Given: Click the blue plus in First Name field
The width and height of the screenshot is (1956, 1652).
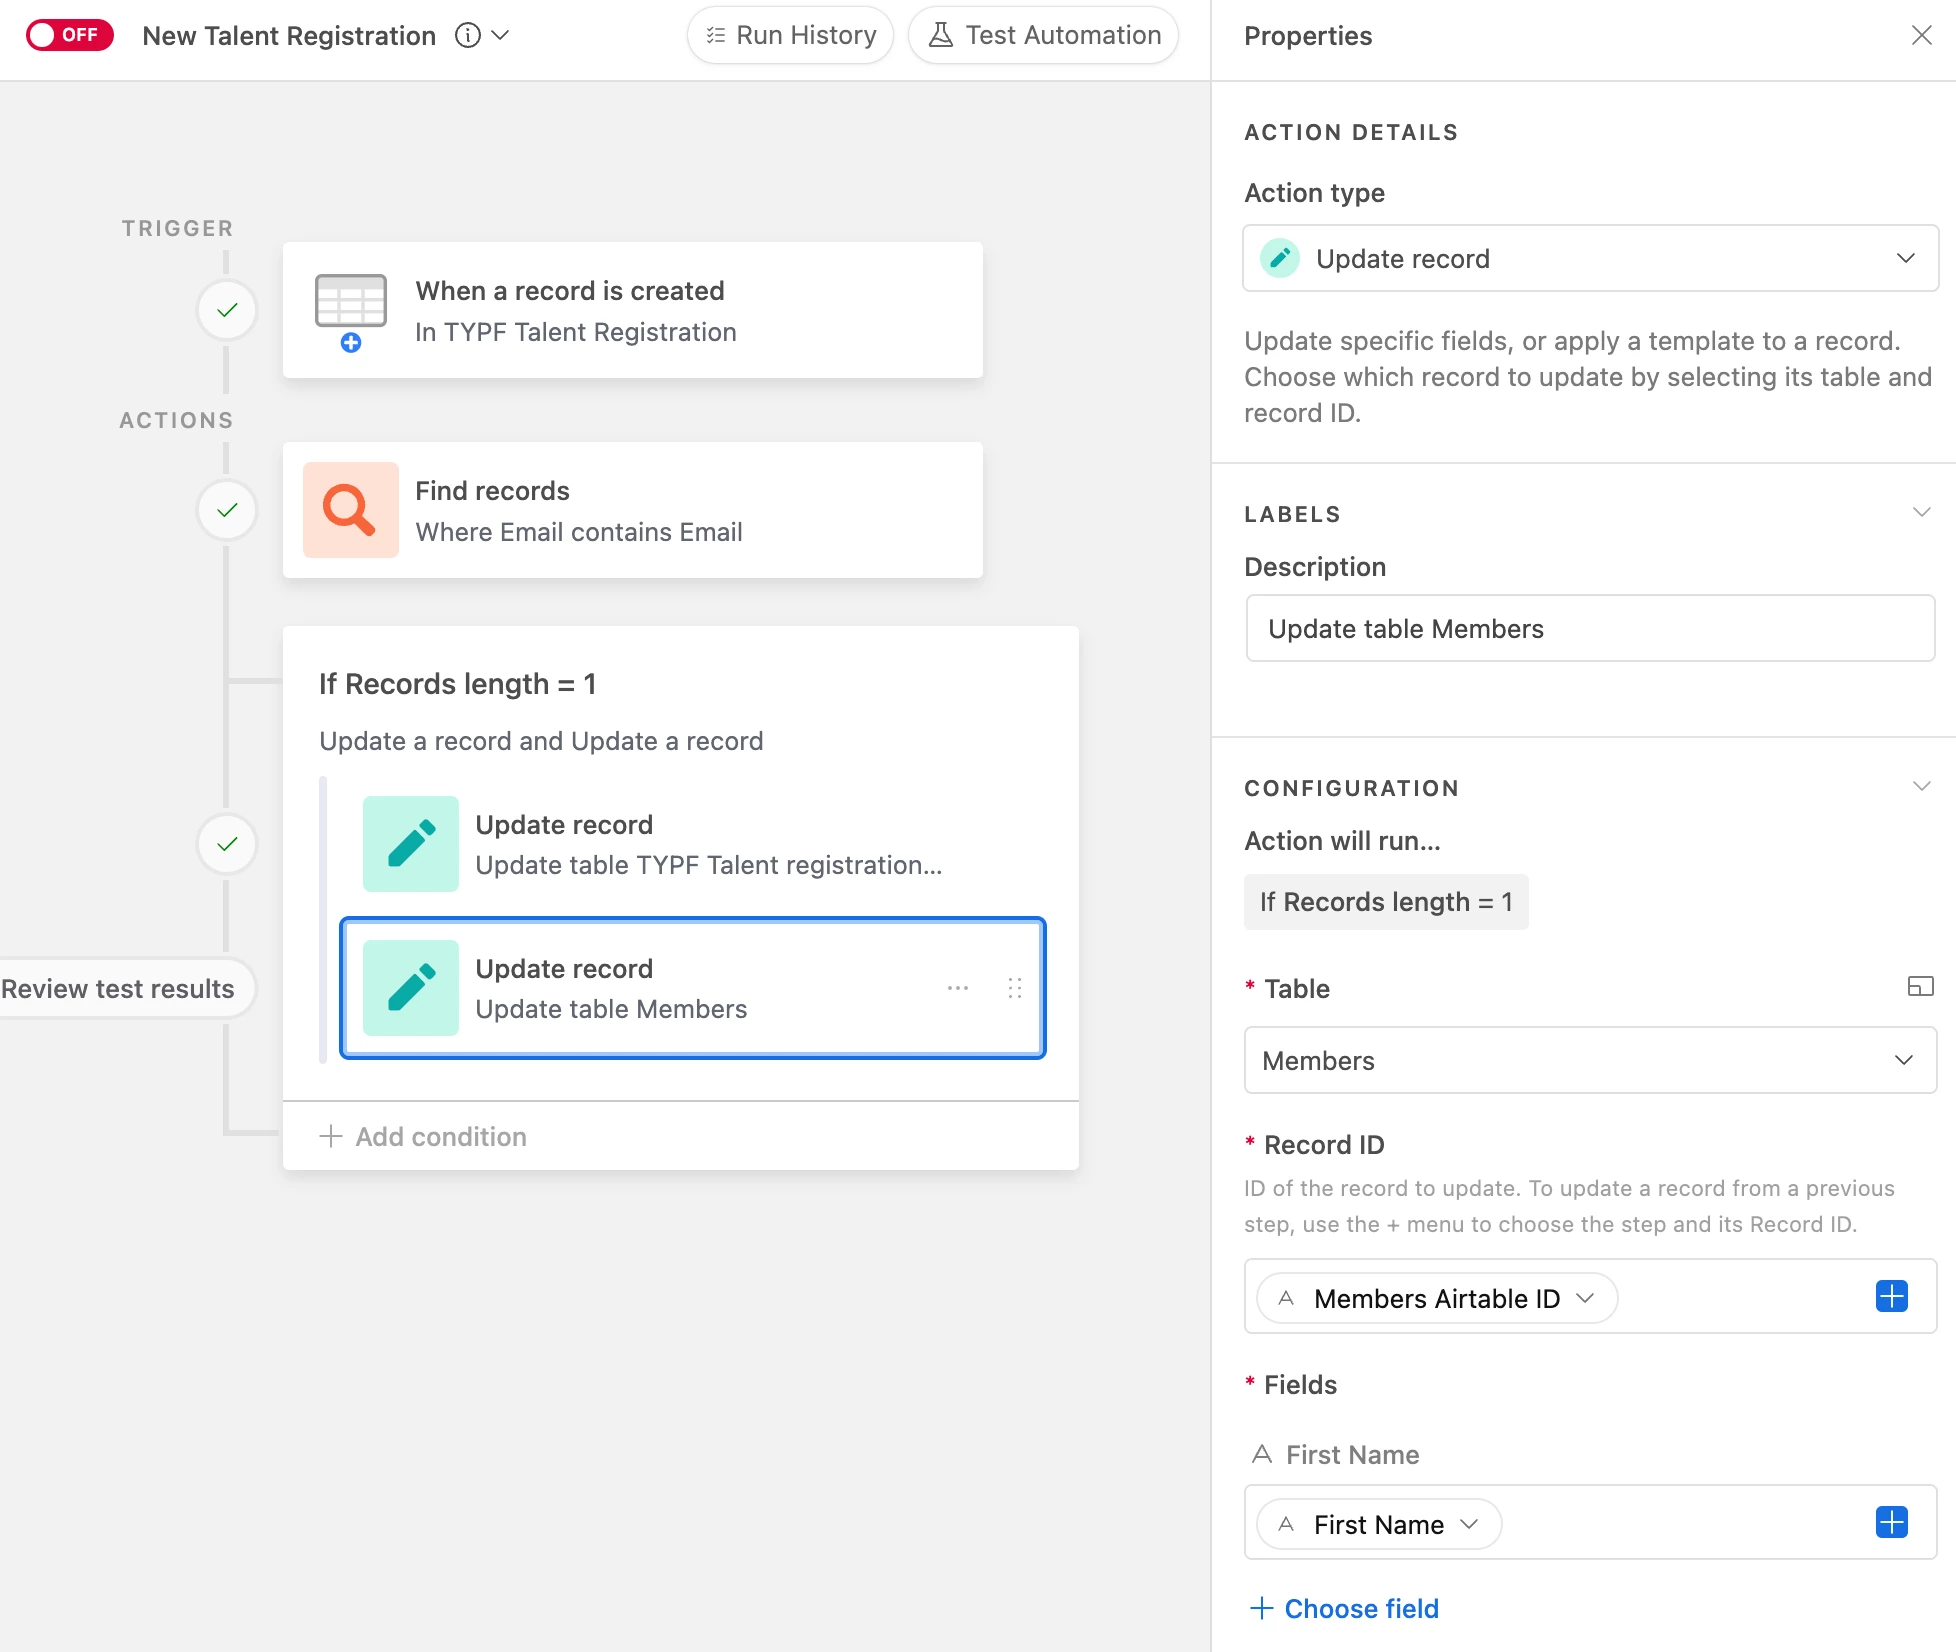Looking at the screenshot, I should pyautogui.click(x=1891, y=1523).
